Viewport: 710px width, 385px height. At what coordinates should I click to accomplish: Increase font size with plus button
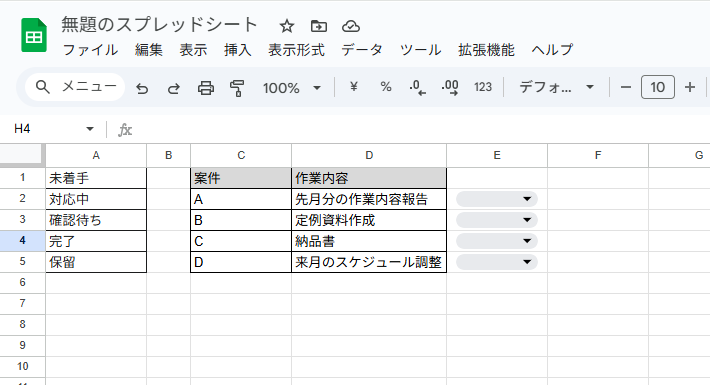(x=690, y=87)
